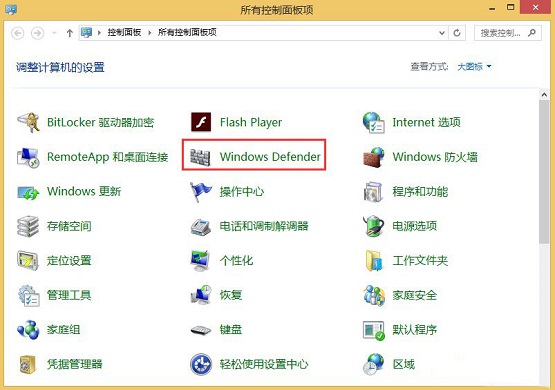Open the 大图标 view mode dropdown

click(474, 66)
